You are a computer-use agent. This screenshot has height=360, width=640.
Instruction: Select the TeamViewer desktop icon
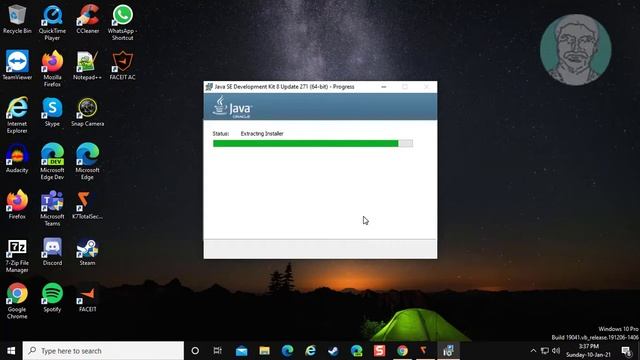coord(17,65)
